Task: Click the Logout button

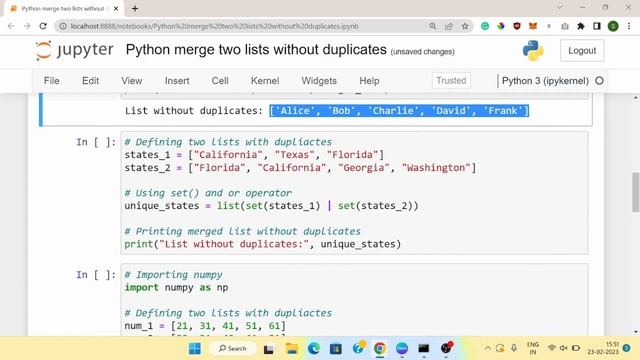Action: [x=582, y=51]
